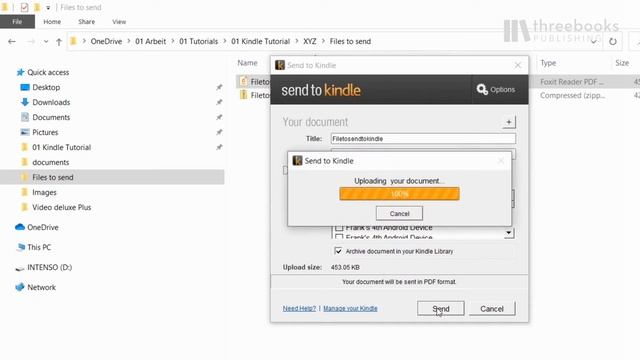
Task: Select 01 Kindle Tutorial in sidebar
Action: [x=61, y=147]
